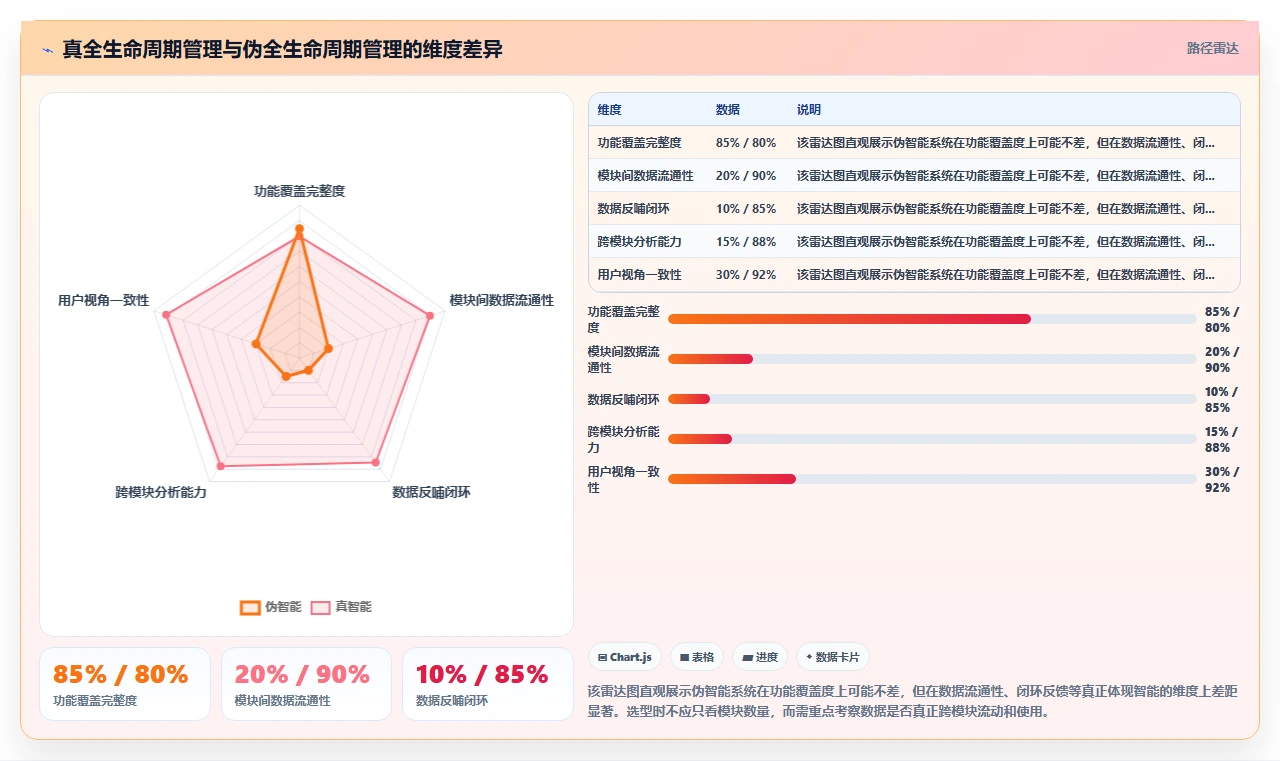Click the 用户视角一致性 axis label on the radar chart

click(104, 300)
